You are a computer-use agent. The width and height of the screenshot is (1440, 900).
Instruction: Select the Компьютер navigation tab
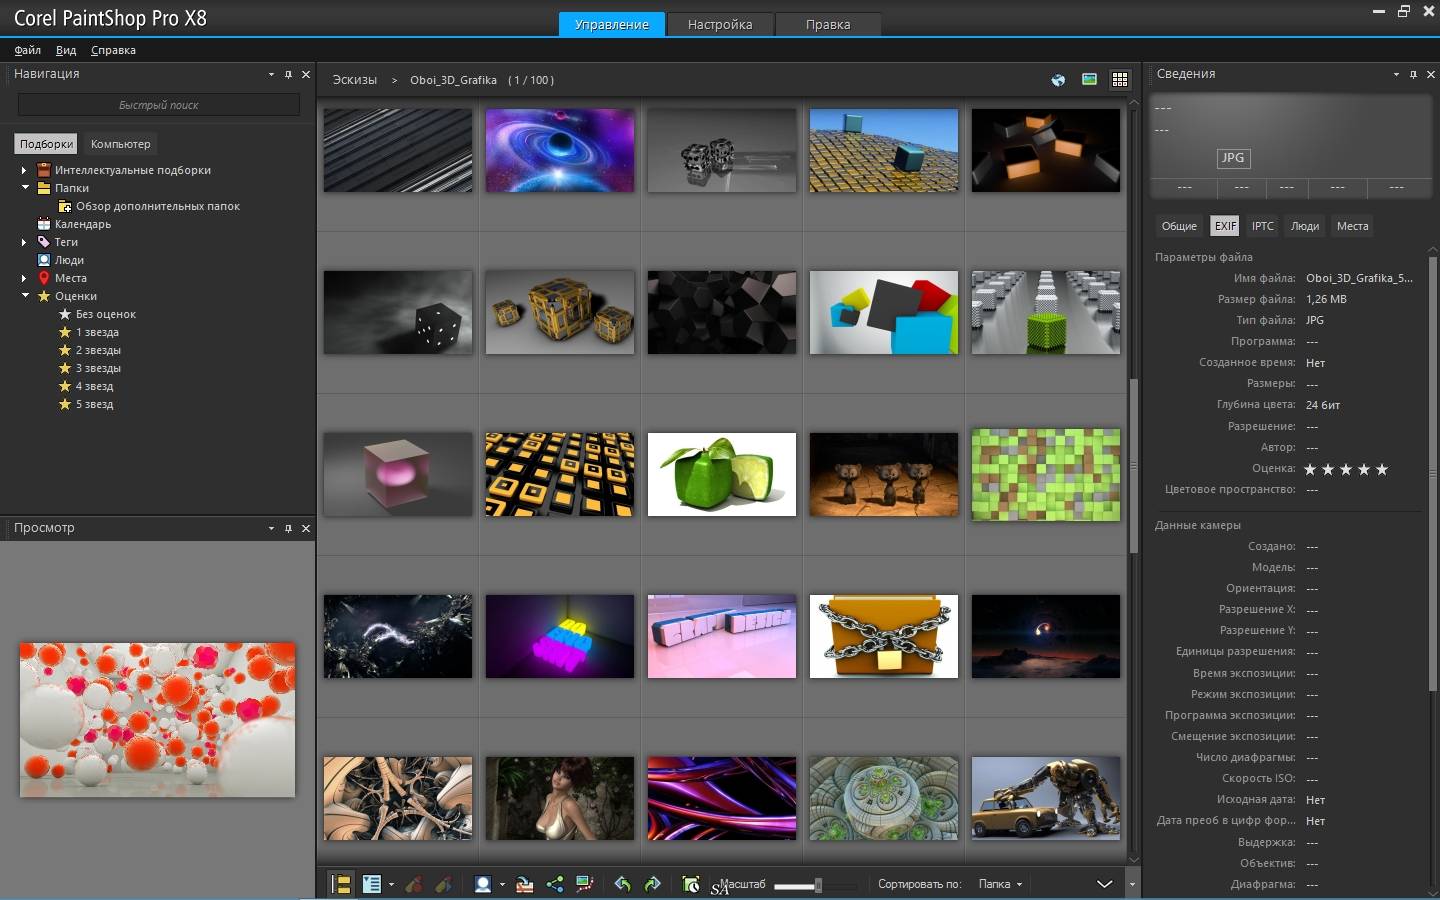tap(120, 144)
